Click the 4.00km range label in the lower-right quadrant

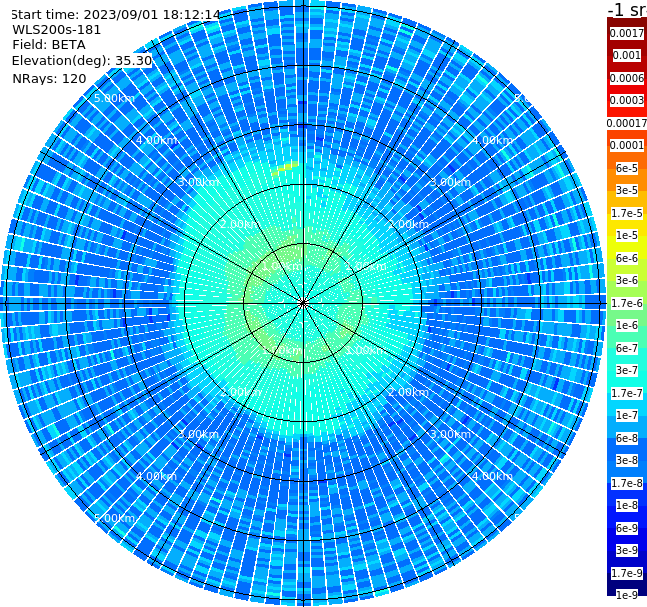point(492,476)
